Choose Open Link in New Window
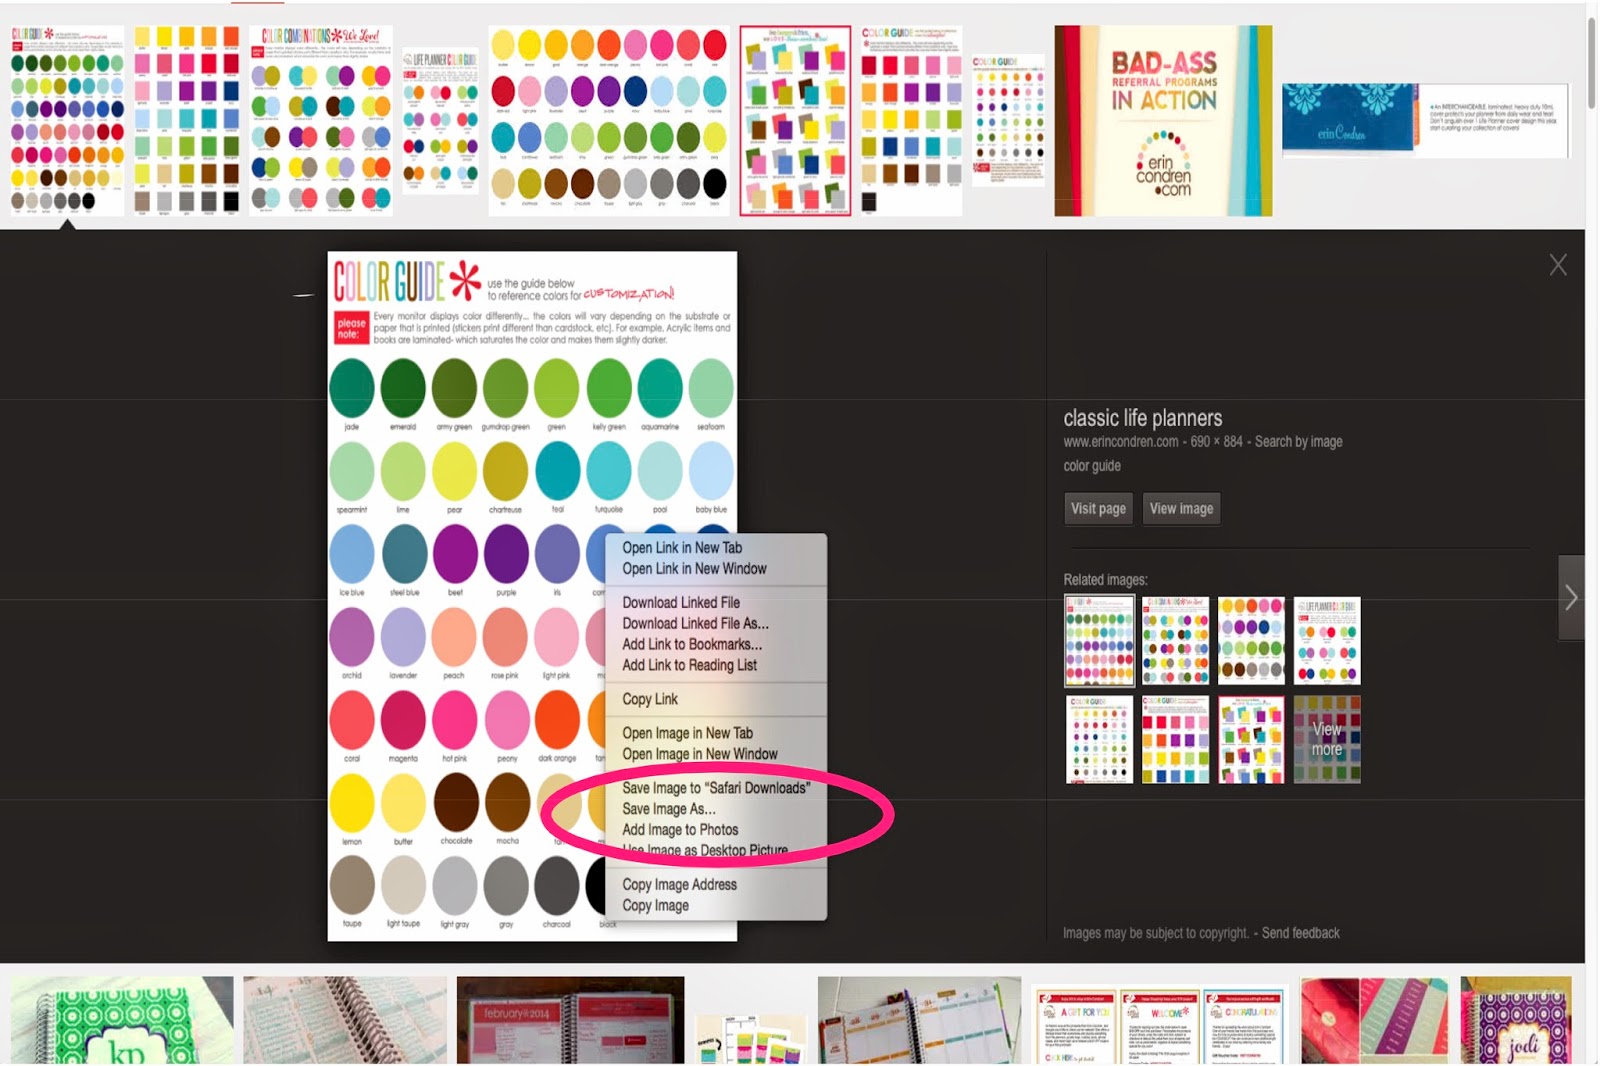Image resolution: width=1600 pixels, height=1066 pixels. click(x=694, y=568)
